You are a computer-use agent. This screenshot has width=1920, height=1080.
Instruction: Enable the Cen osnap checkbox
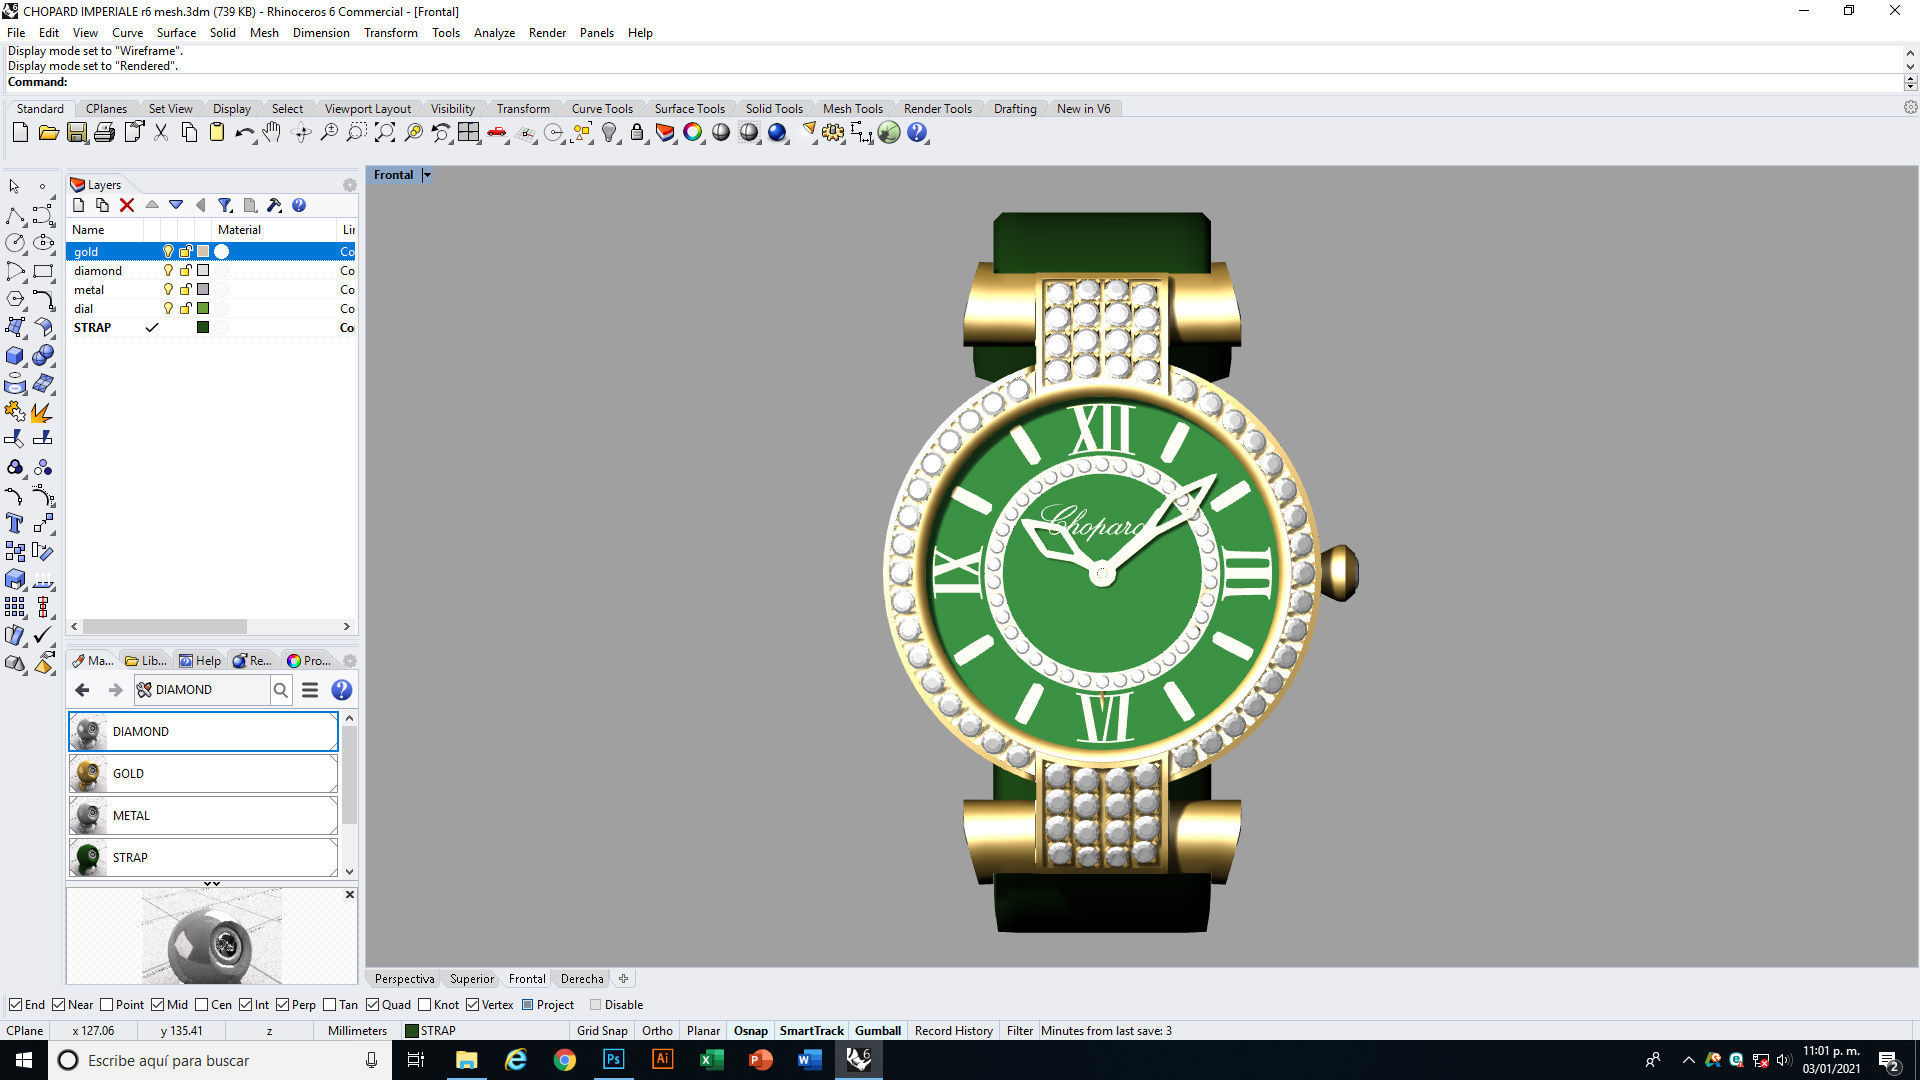pyautogui.click(x=201, y=1005)
